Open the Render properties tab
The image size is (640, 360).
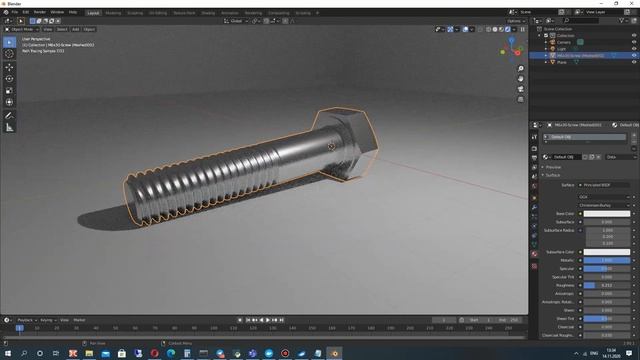tap(534, 149)
